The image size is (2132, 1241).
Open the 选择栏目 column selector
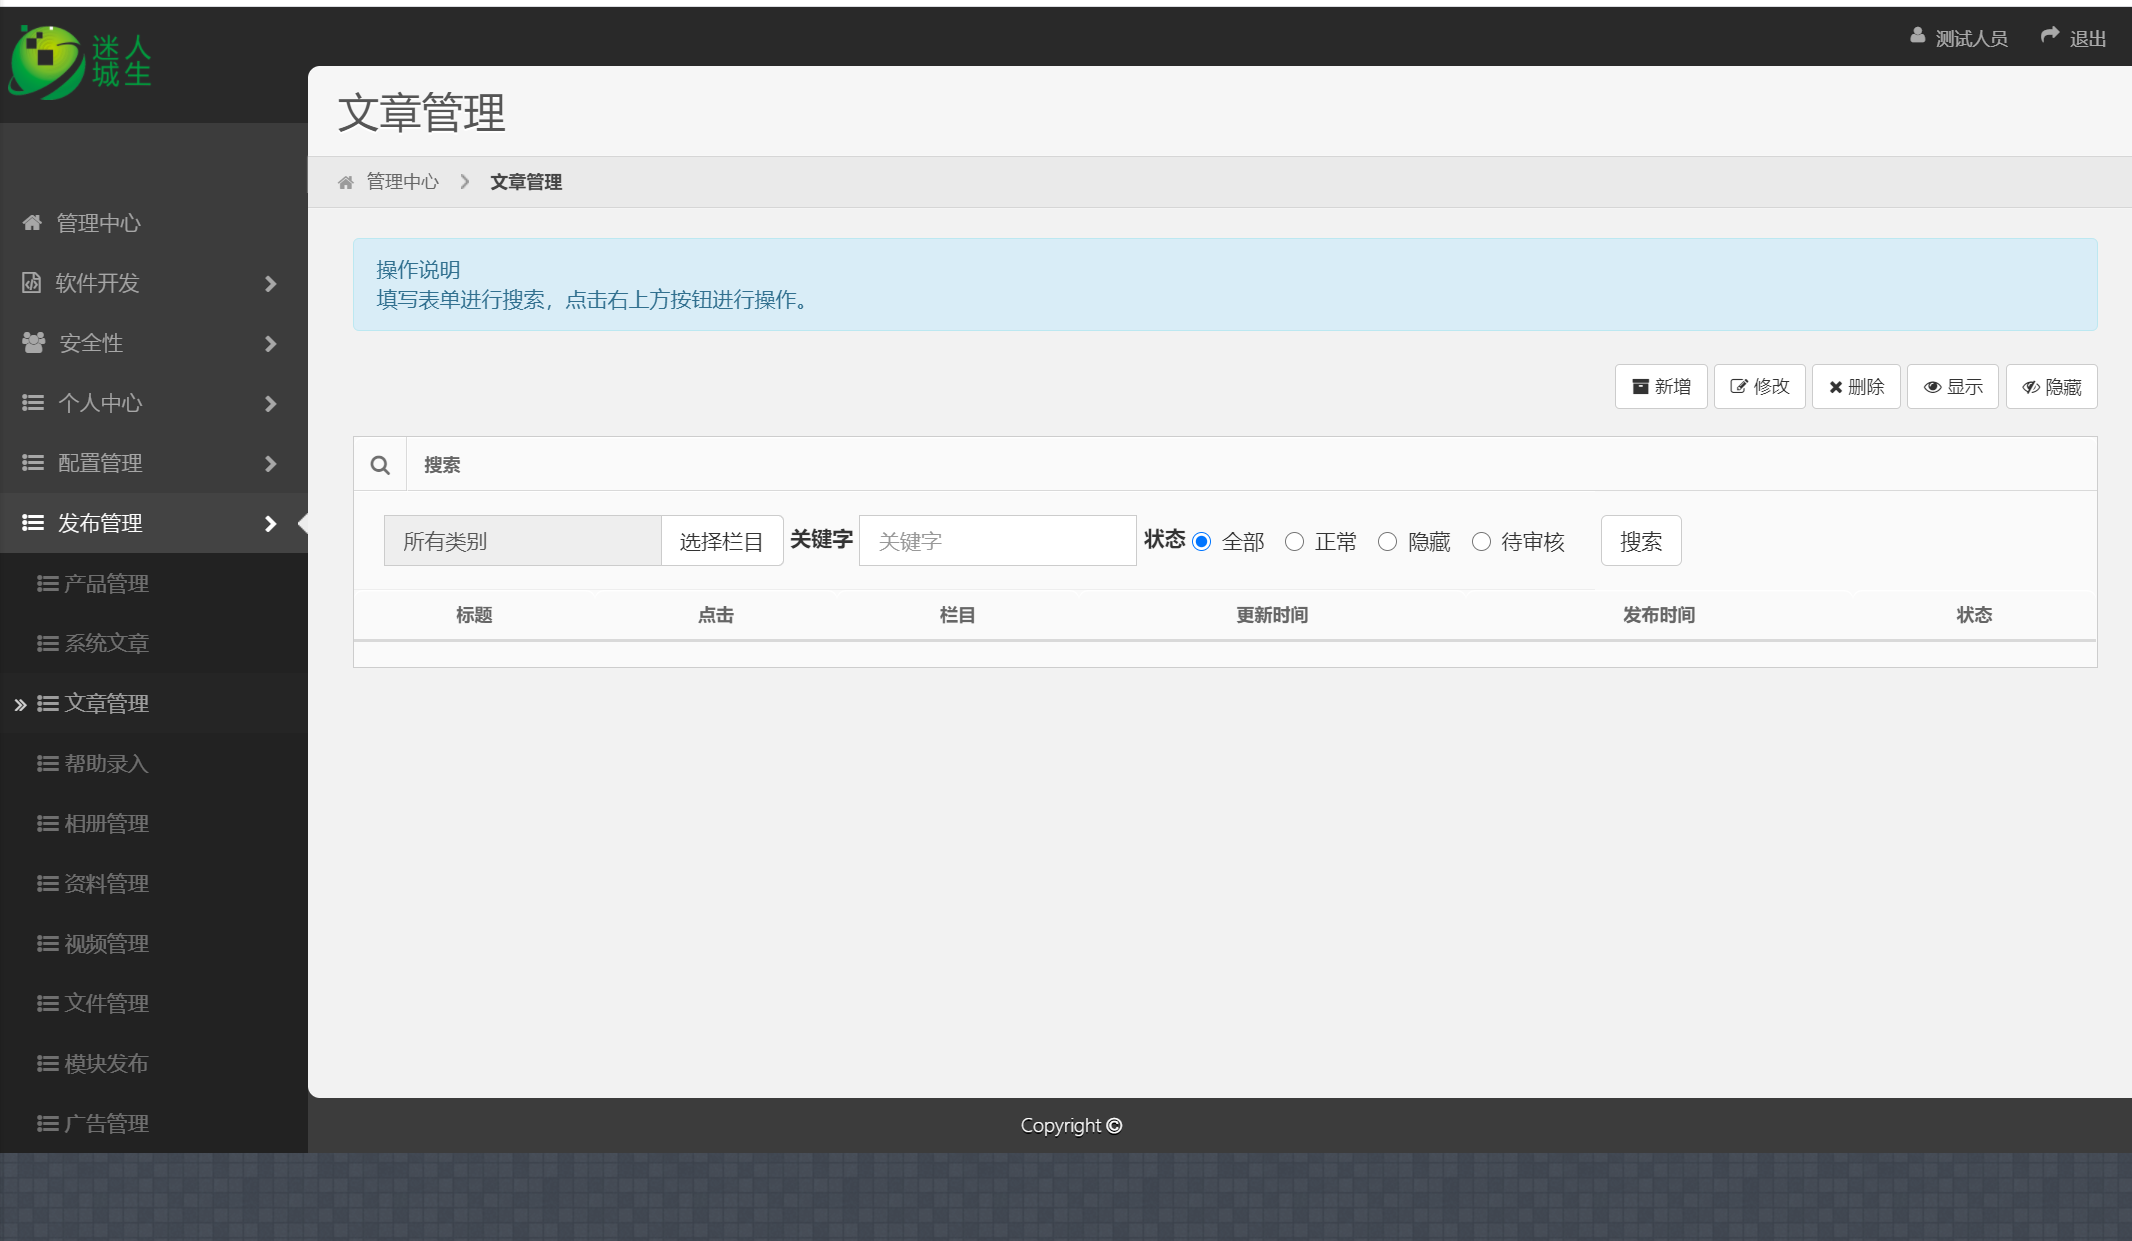coord(721,541)
